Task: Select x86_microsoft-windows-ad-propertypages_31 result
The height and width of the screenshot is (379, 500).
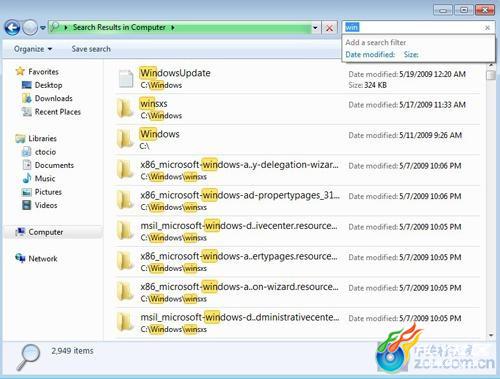Action: click(240, 195)
